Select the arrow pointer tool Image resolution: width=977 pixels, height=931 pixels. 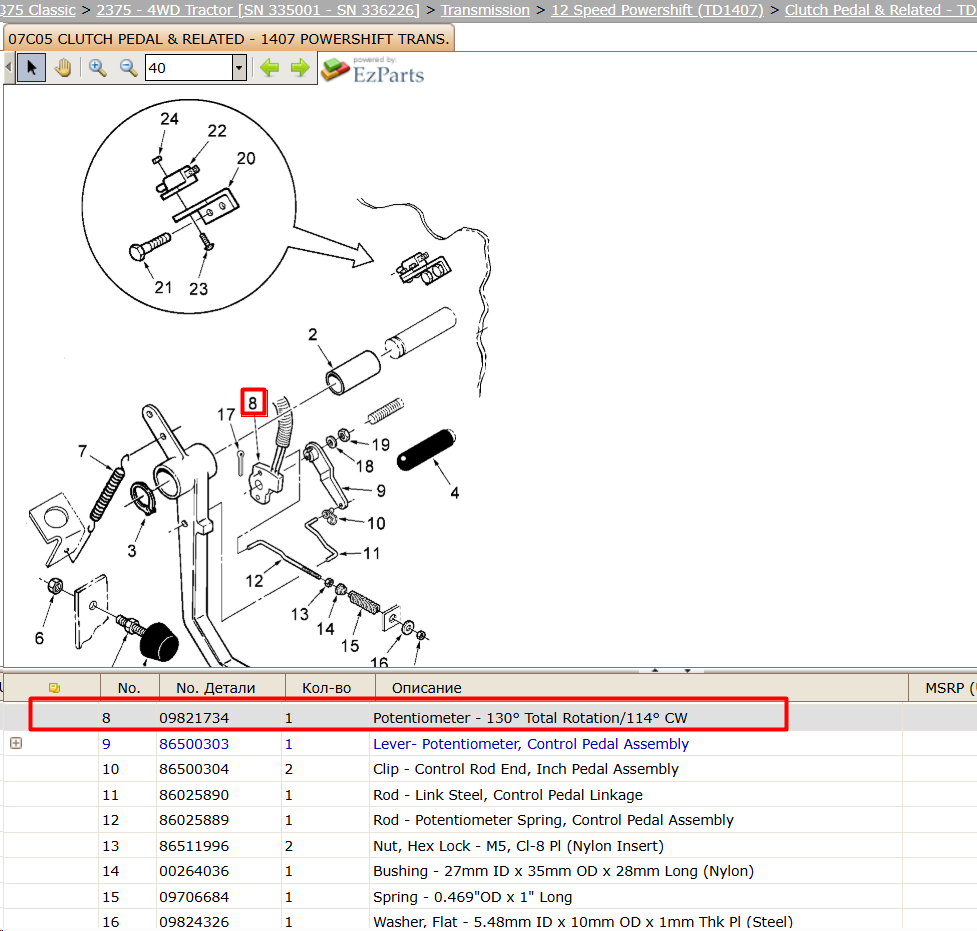tap(31, 68)
